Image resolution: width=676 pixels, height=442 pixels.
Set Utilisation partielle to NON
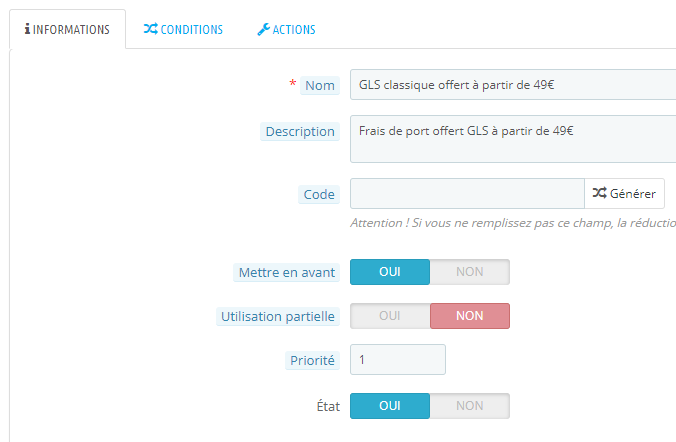point(469,316)
